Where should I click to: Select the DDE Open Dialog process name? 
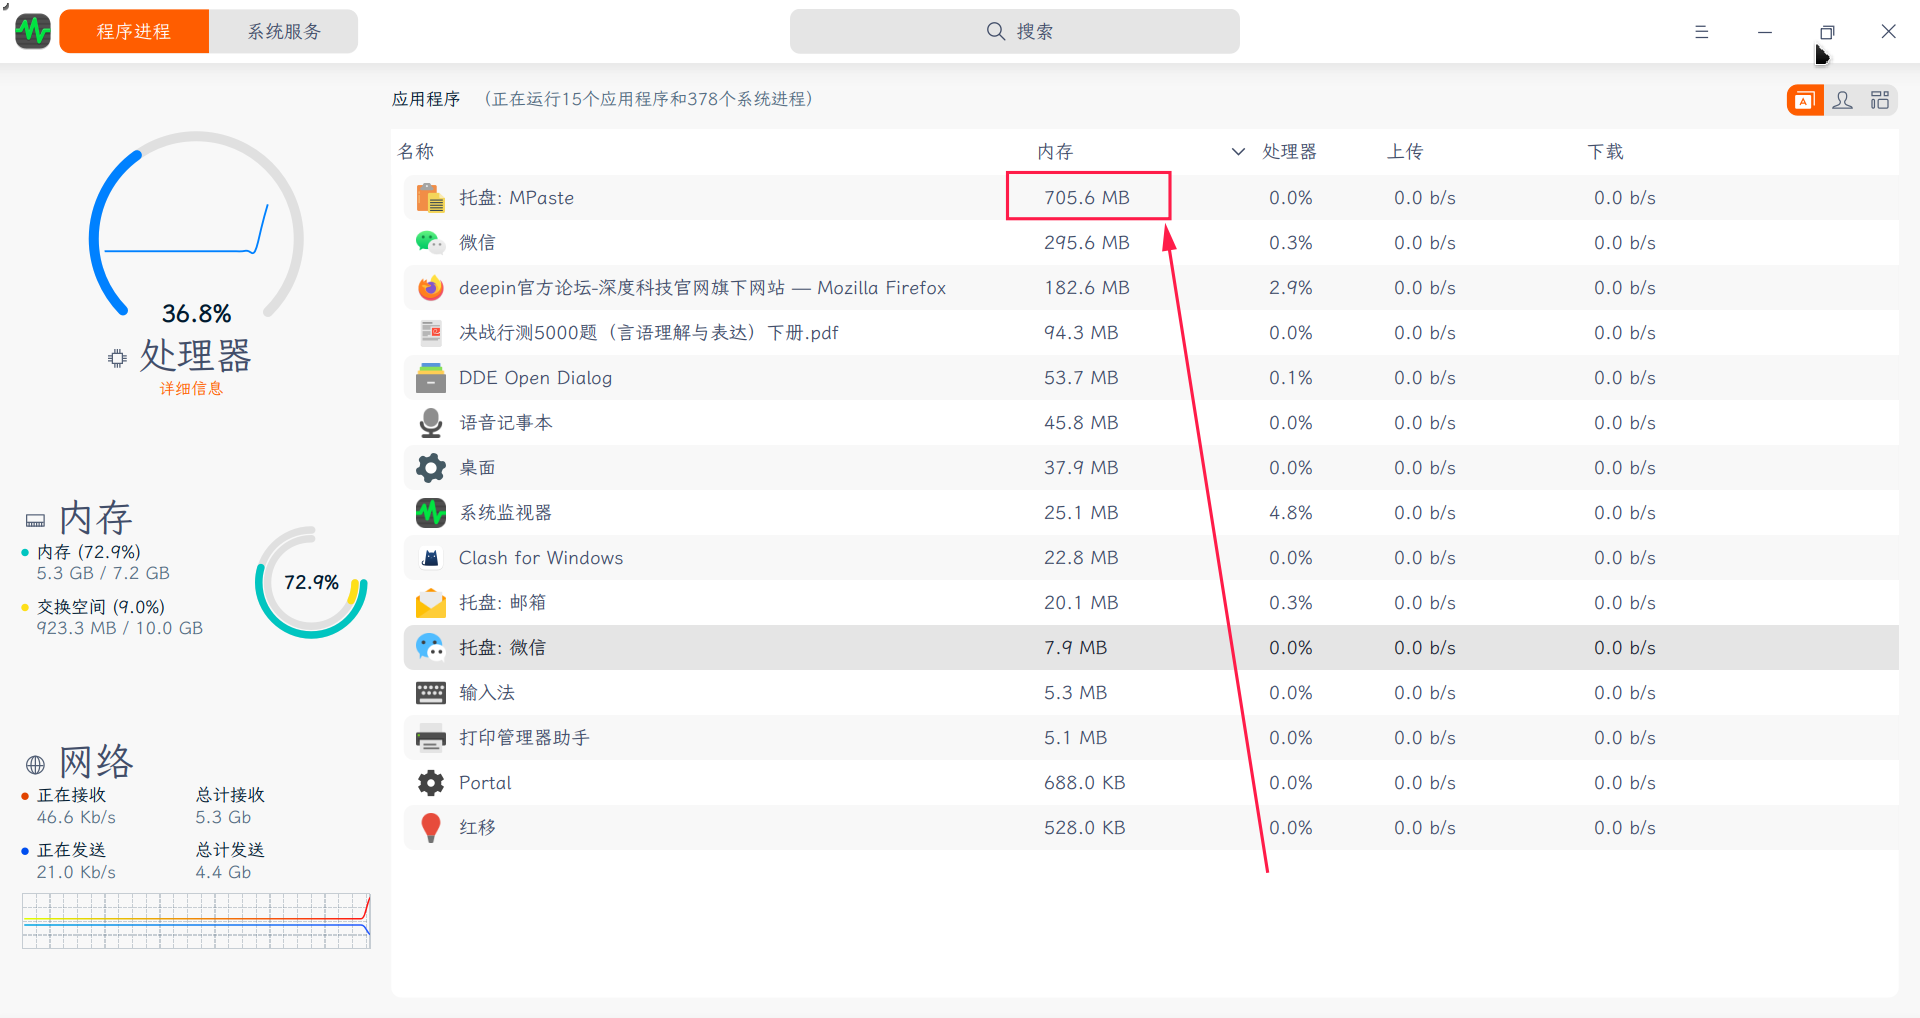tap(535, 378)
